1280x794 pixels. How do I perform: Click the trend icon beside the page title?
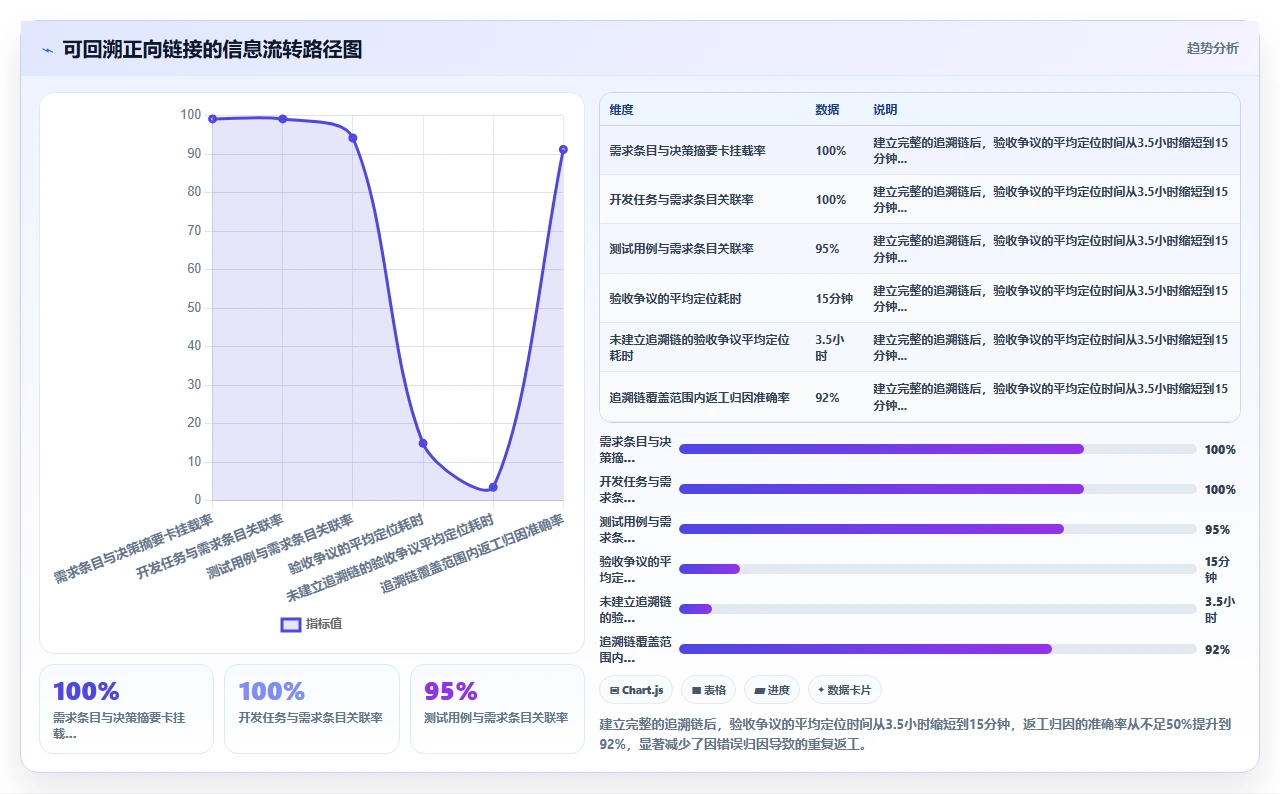[x=47, y=49]
